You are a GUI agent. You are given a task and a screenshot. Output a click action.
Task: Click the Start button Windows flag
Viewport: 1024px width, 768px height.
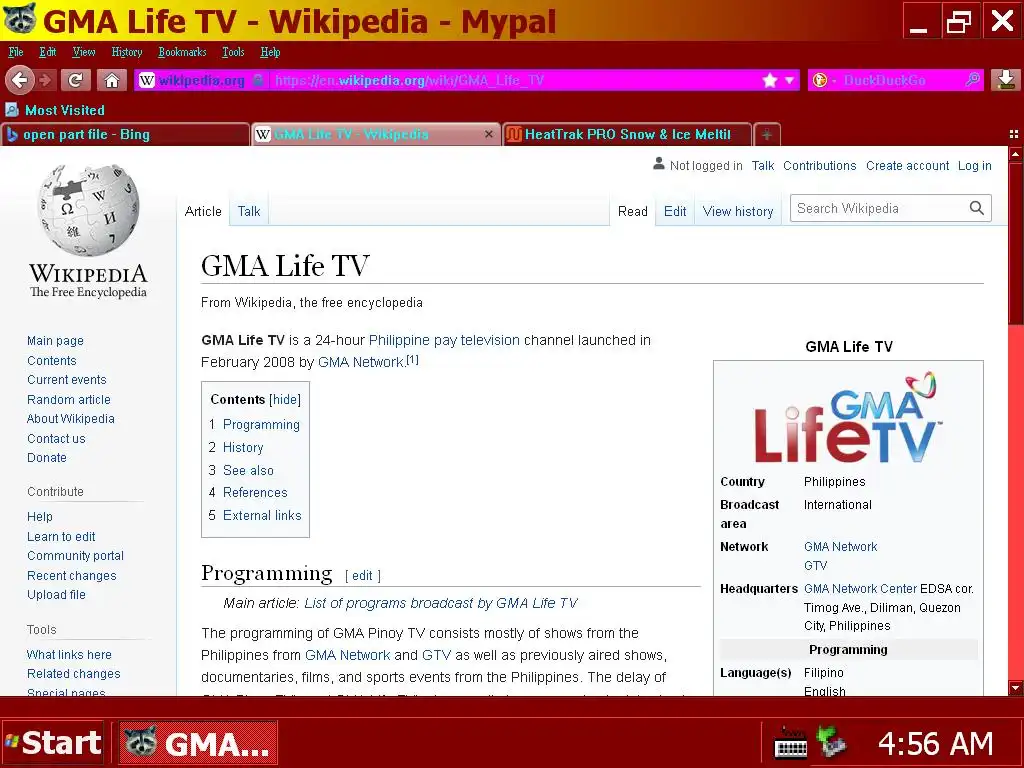(x=12, y=743)
